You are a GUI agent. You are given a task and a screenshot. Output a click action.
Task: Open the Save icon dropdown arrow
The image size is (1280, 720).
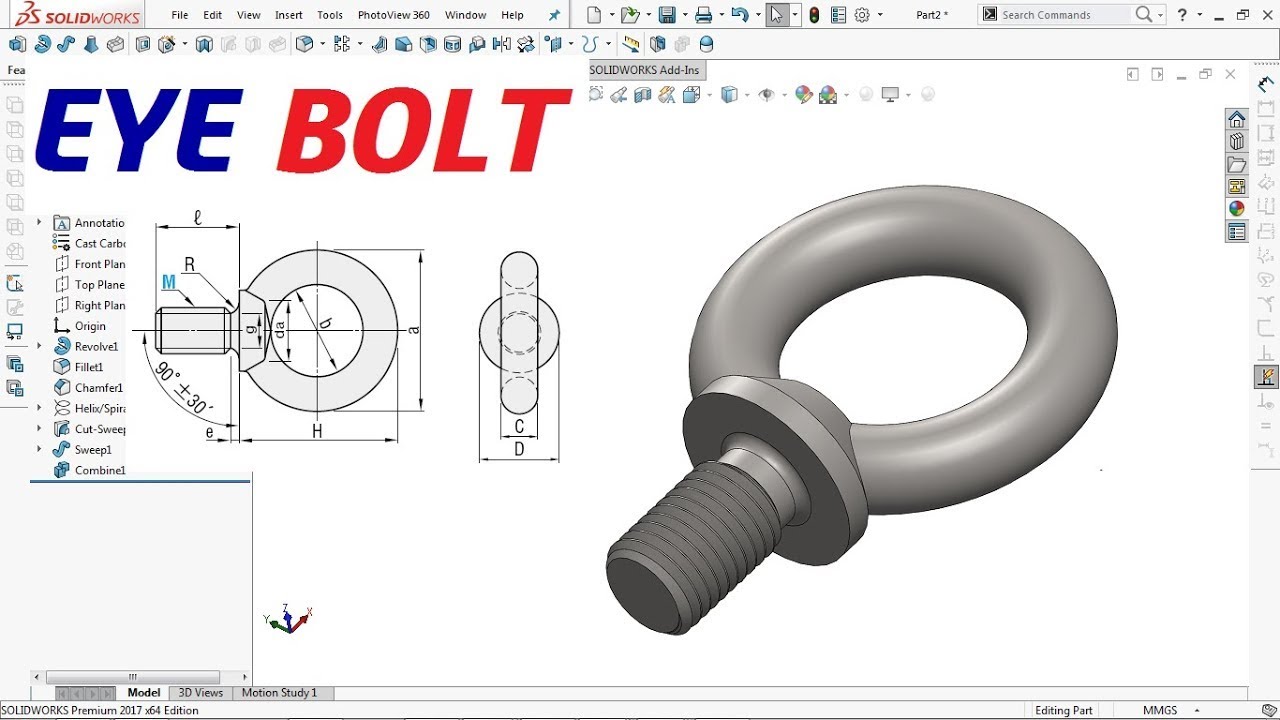(684, 15)
